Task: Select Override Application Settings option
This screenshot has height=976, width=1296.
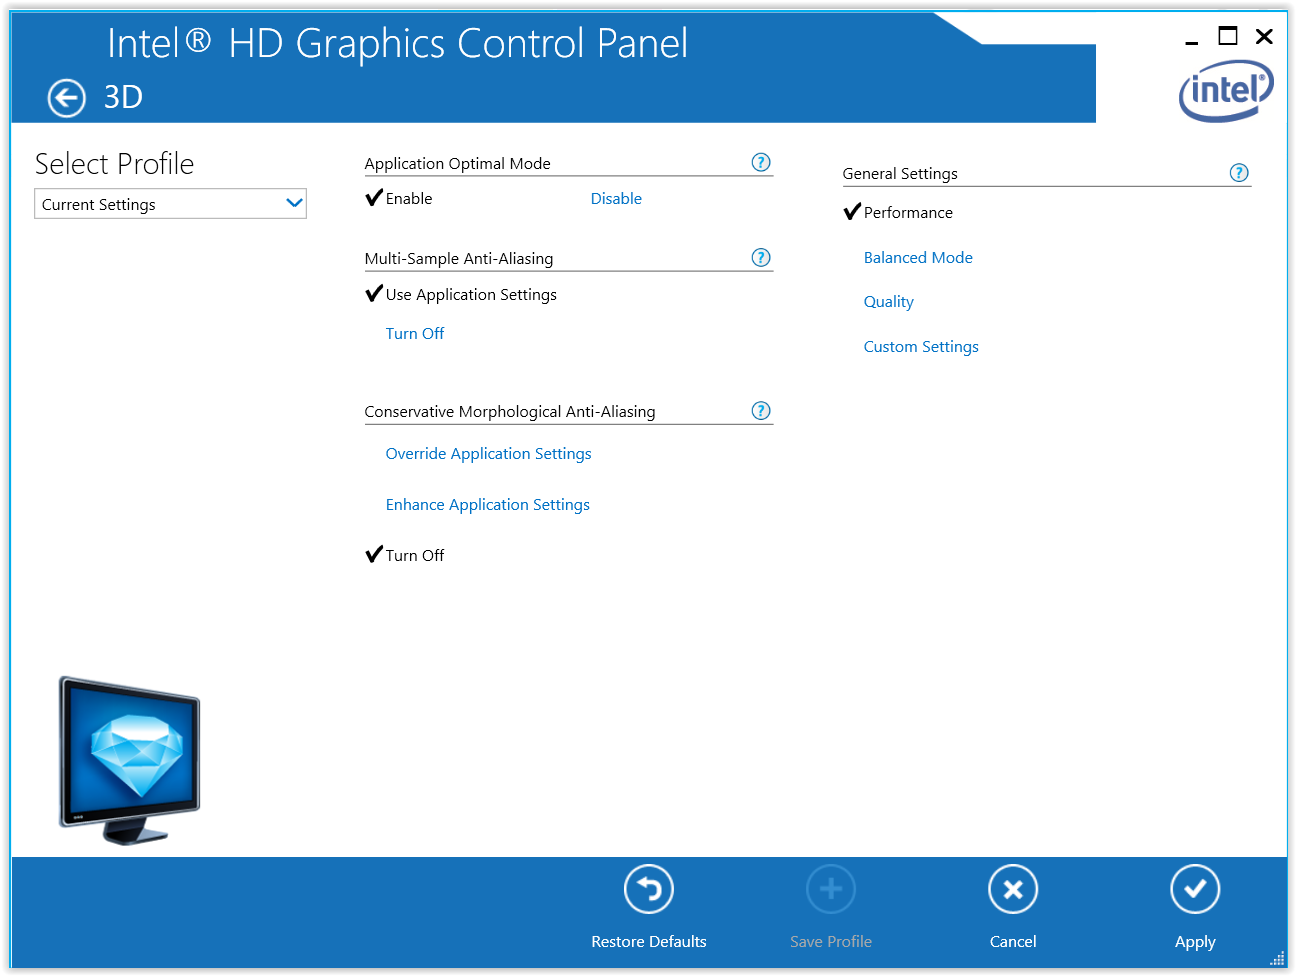Action: (489, 453)
